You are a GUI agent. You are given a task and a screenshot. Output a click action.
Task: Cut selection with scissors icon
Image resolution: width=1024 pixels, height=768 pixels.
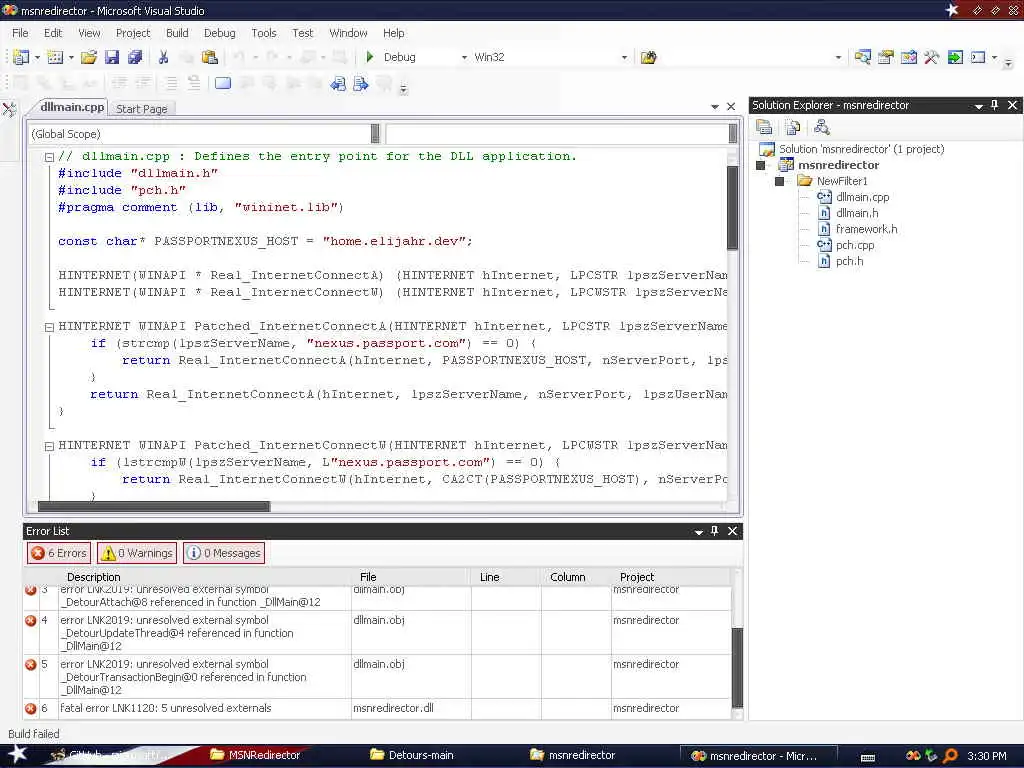coord(163,57)
